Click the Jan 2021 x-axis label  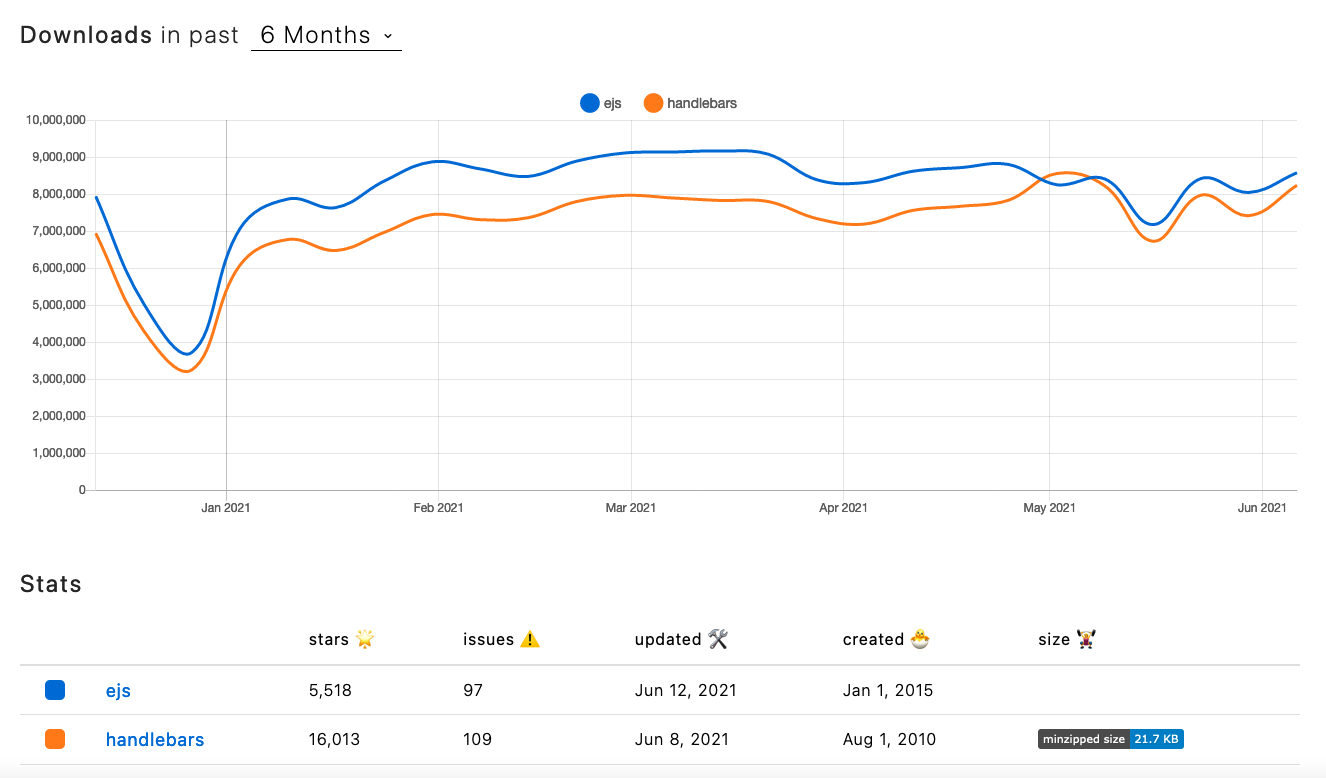pyautogui.click(x=226, y=508)
